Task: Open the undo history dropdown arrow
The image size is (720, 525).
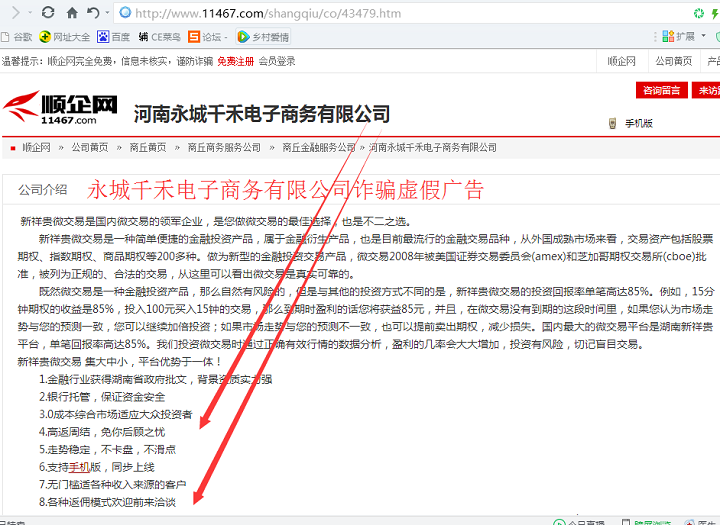Action: pyautogui.click(x=107, y=12)
